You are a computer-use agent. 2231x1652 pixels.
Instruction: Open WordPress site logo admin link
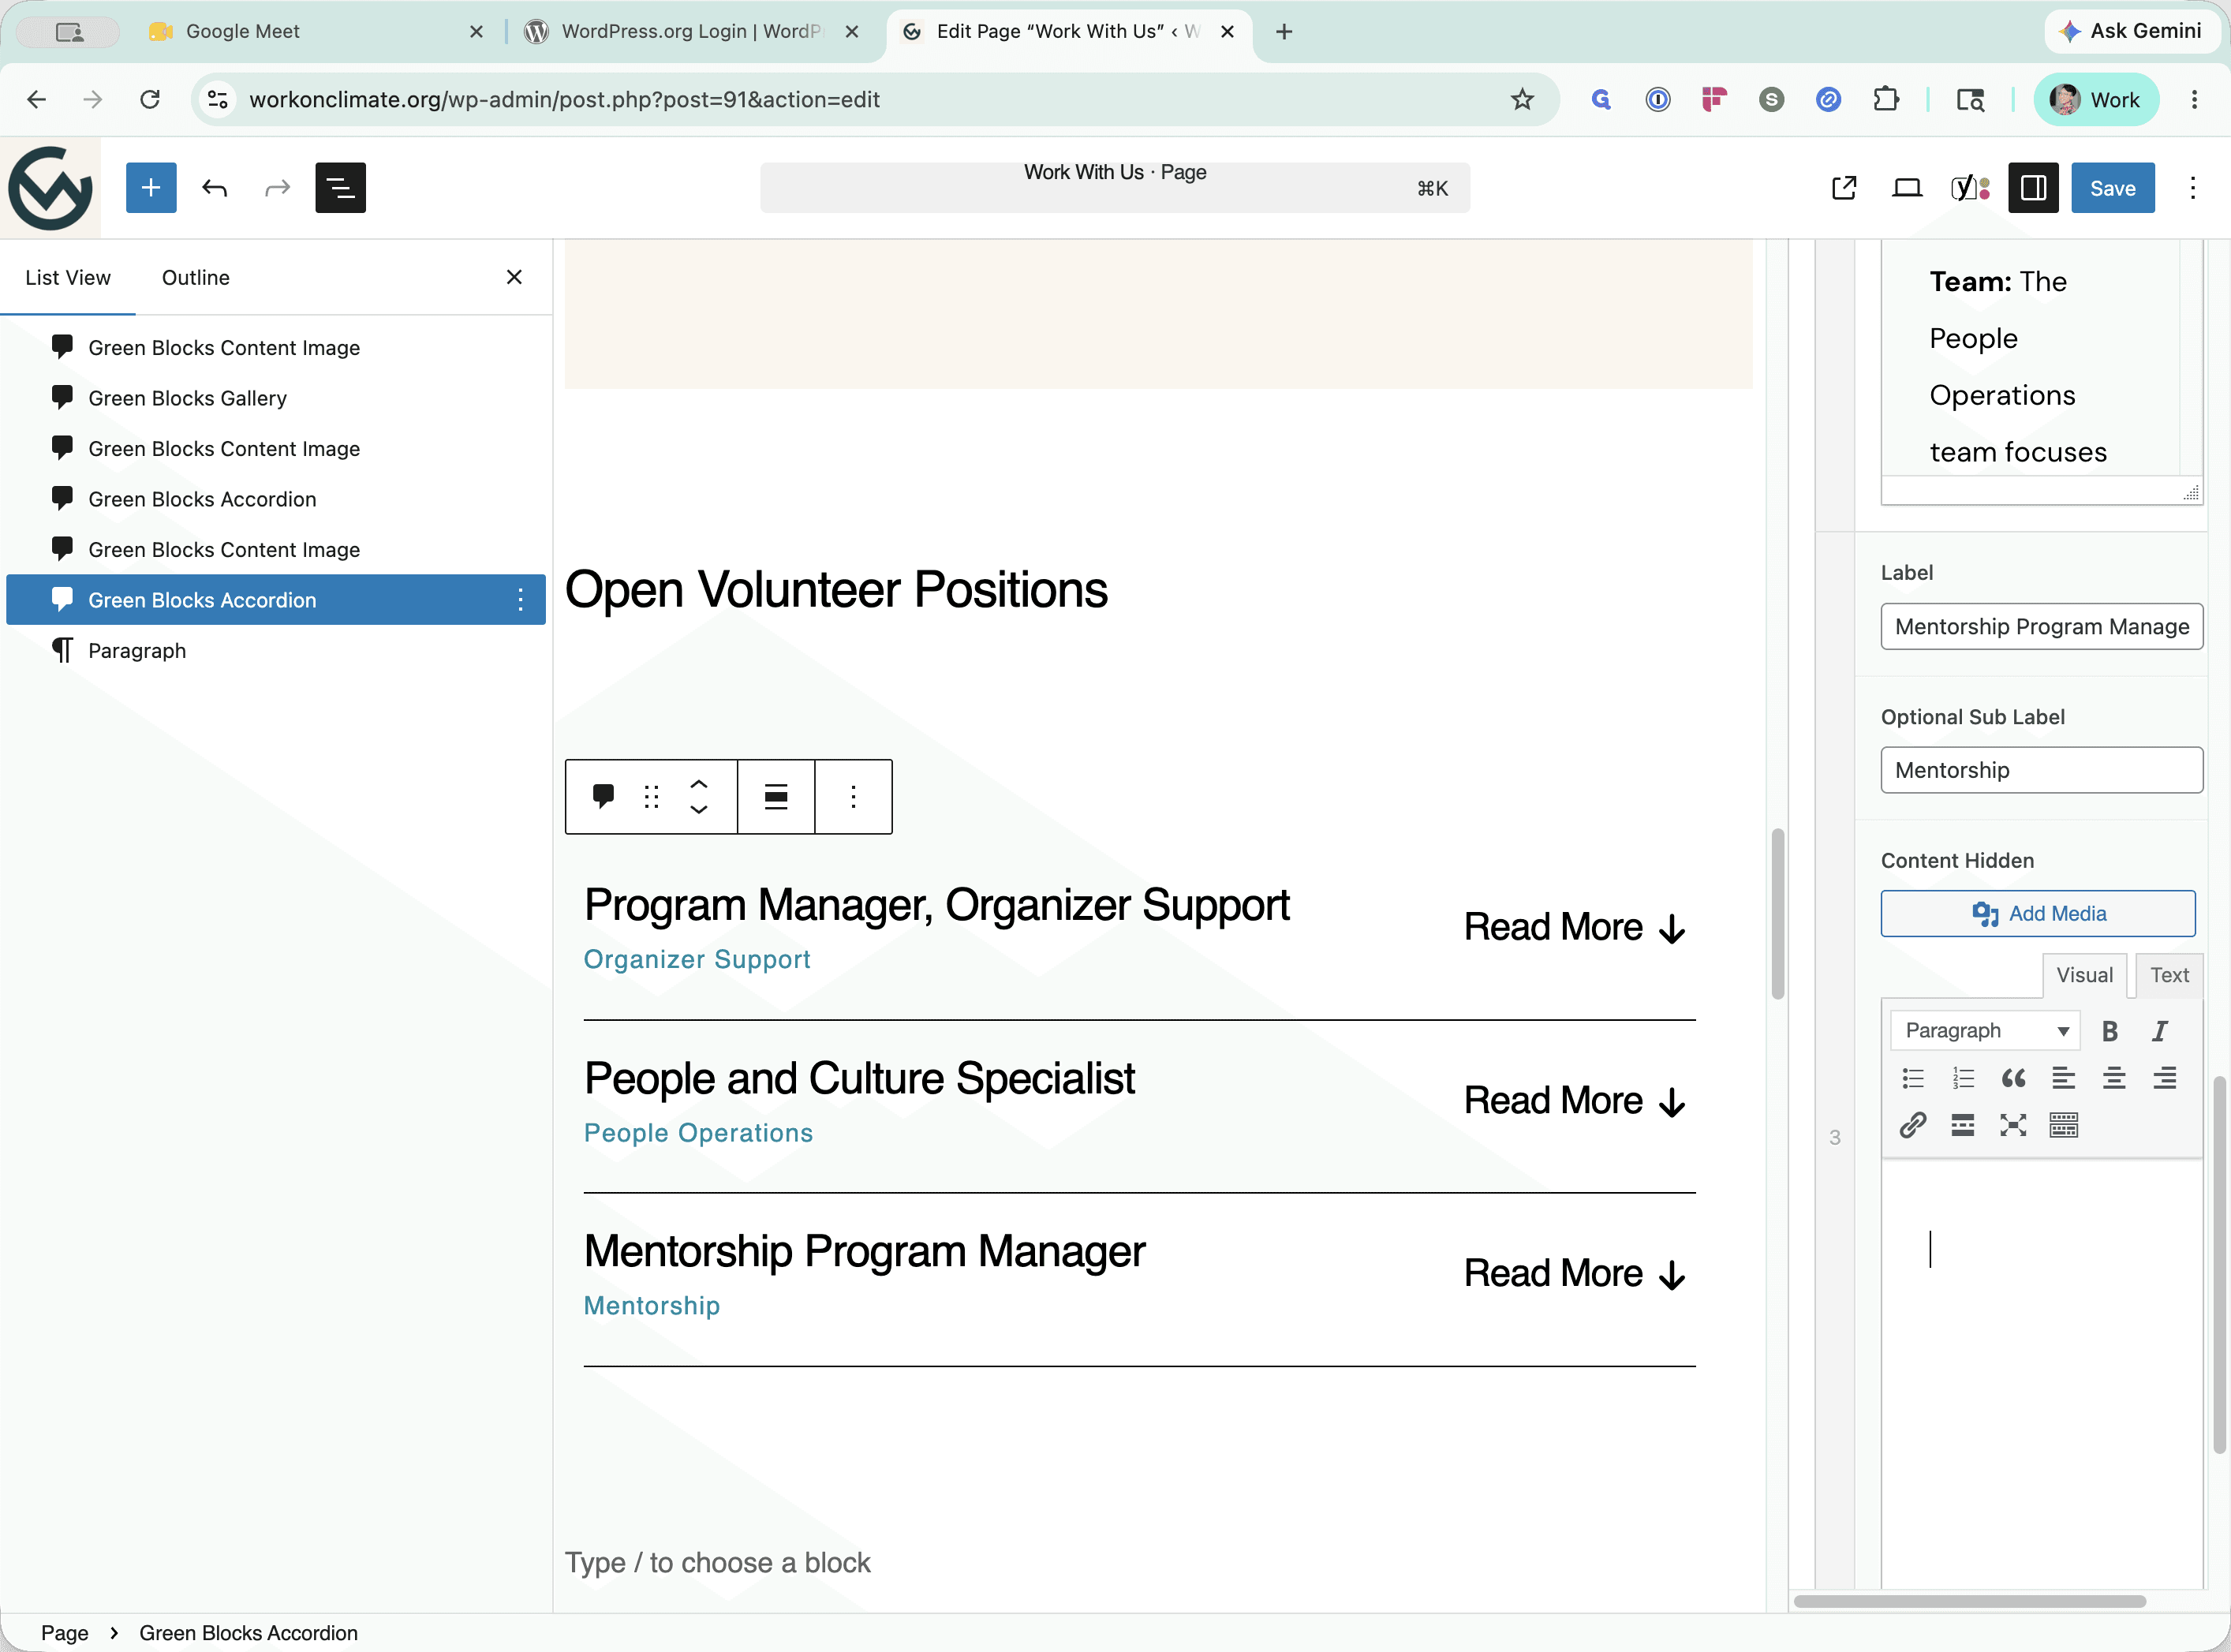[50, 188]
